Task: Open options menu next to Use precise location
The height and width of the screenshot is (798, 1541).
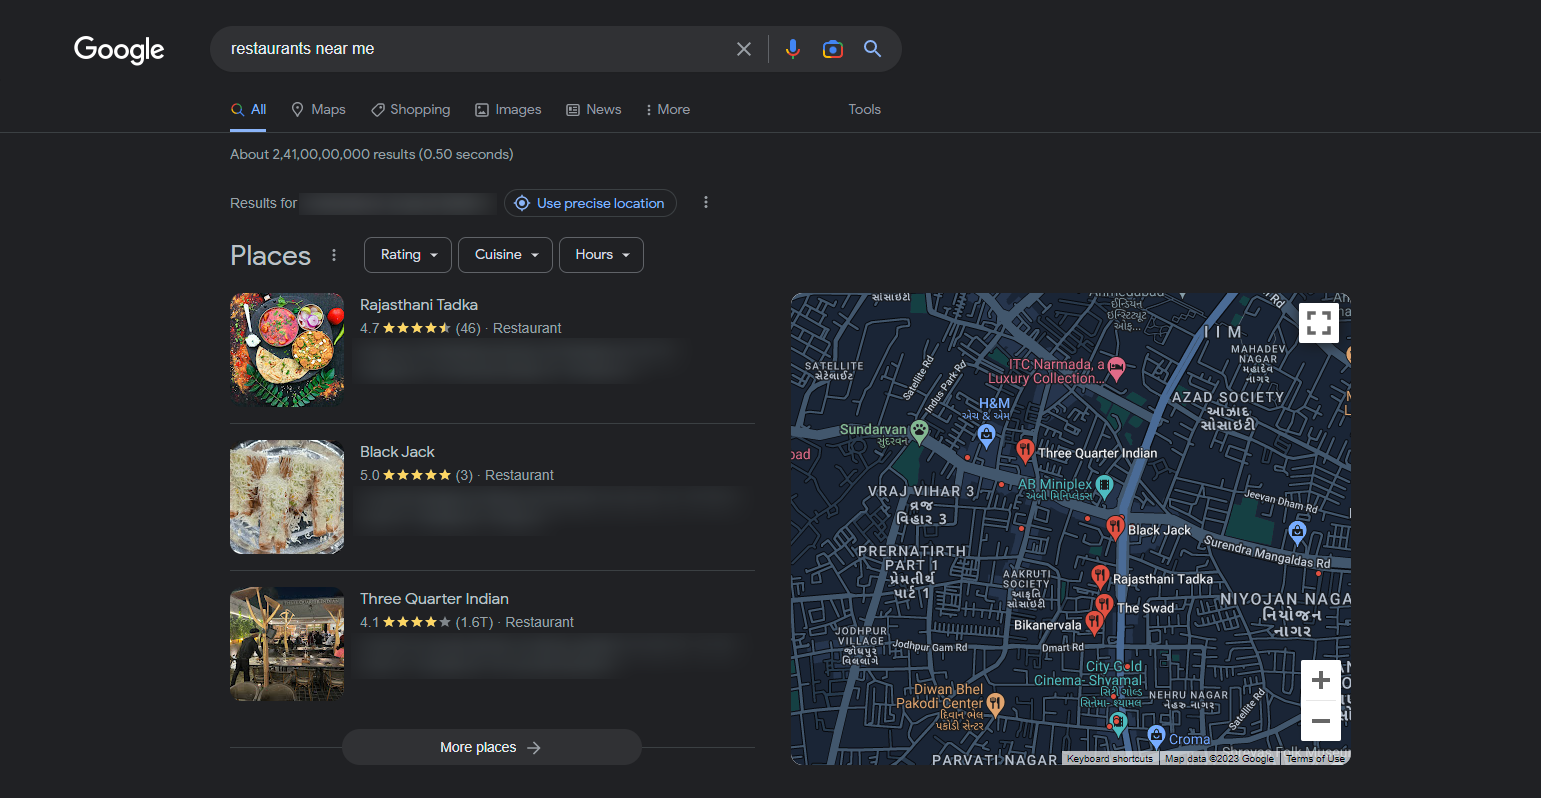Action: (x=706, y=203)
